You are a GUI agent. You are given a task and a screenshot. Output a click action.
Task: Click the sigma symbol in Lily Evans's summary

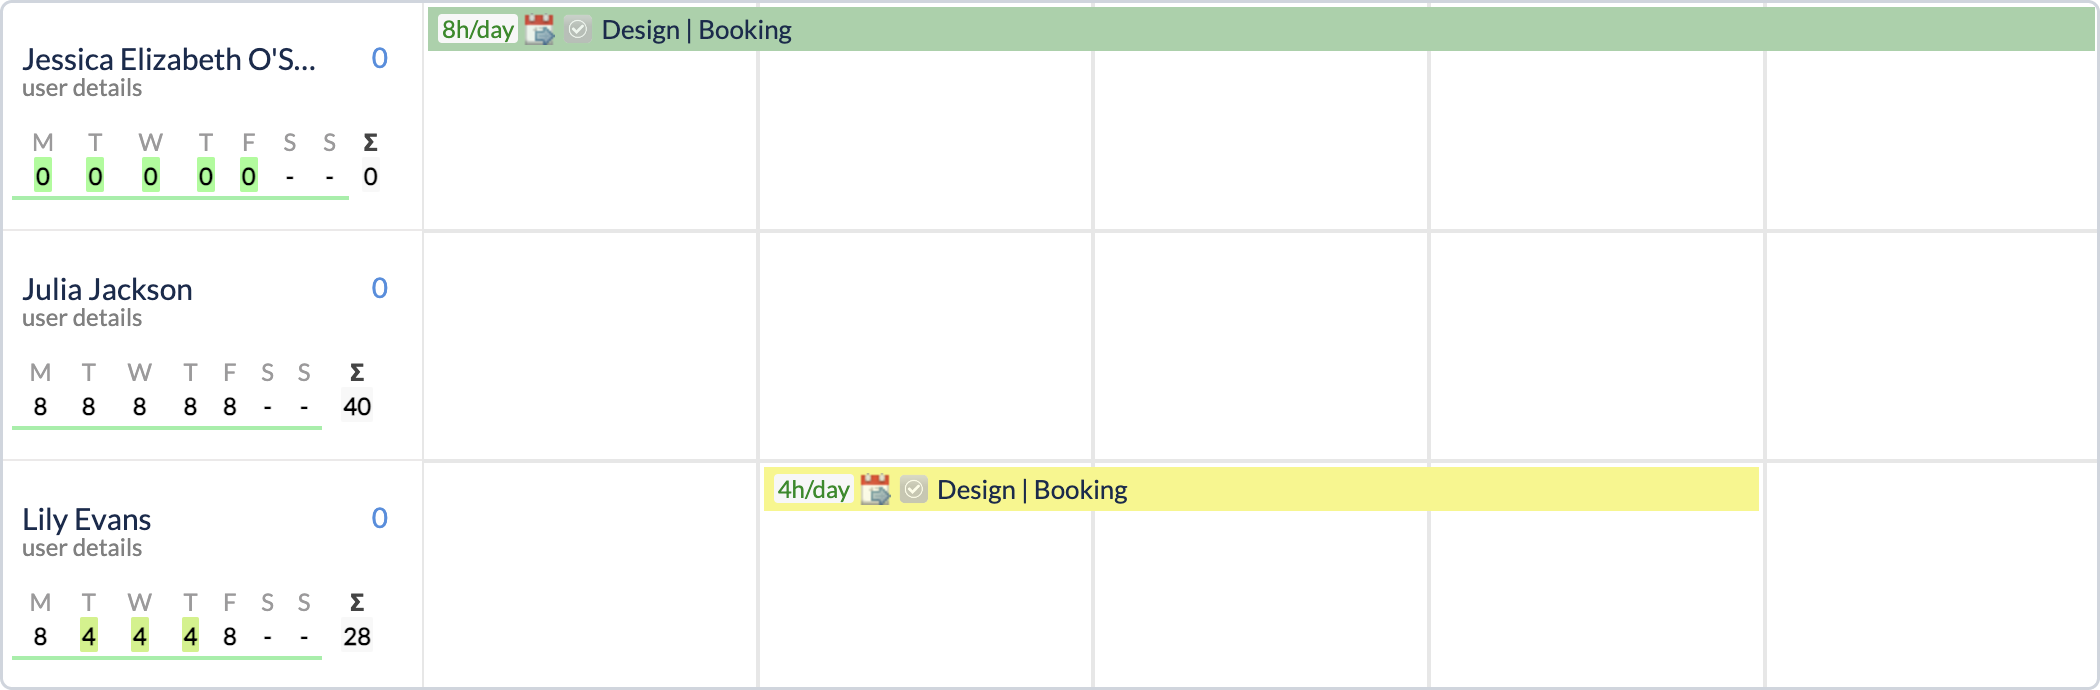point(357,603)
